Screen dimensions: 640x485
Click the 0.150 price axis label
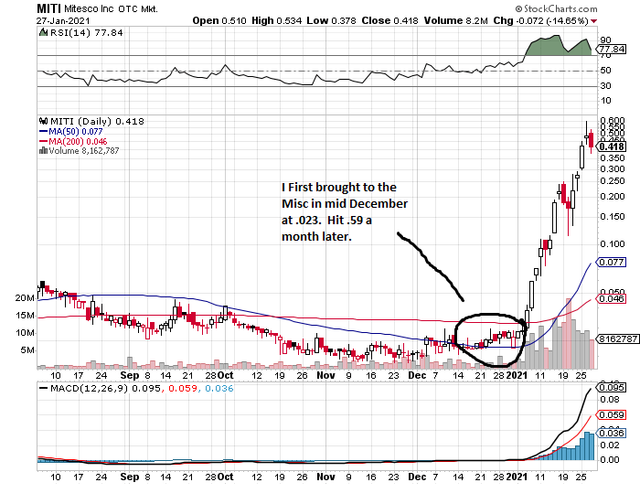tap(612, 216)
